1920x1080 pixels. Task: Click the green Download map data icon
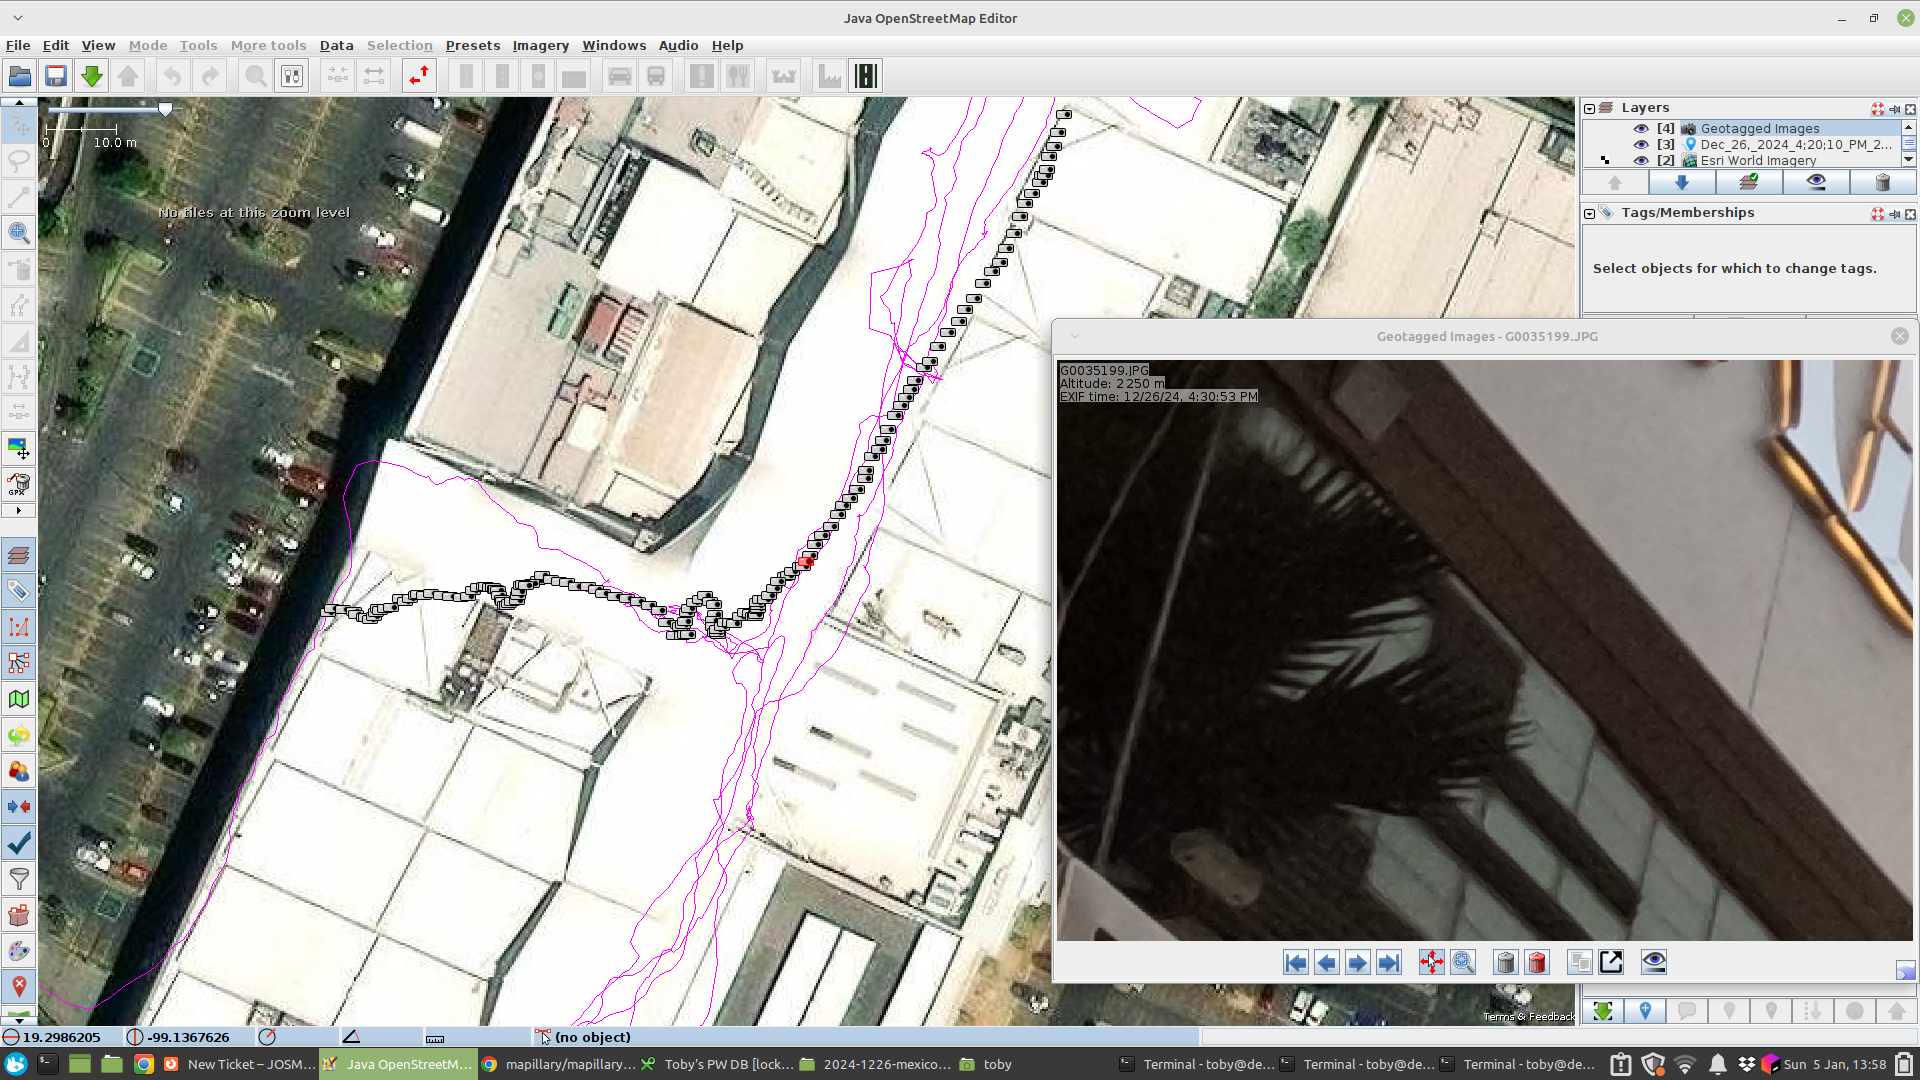92,76
